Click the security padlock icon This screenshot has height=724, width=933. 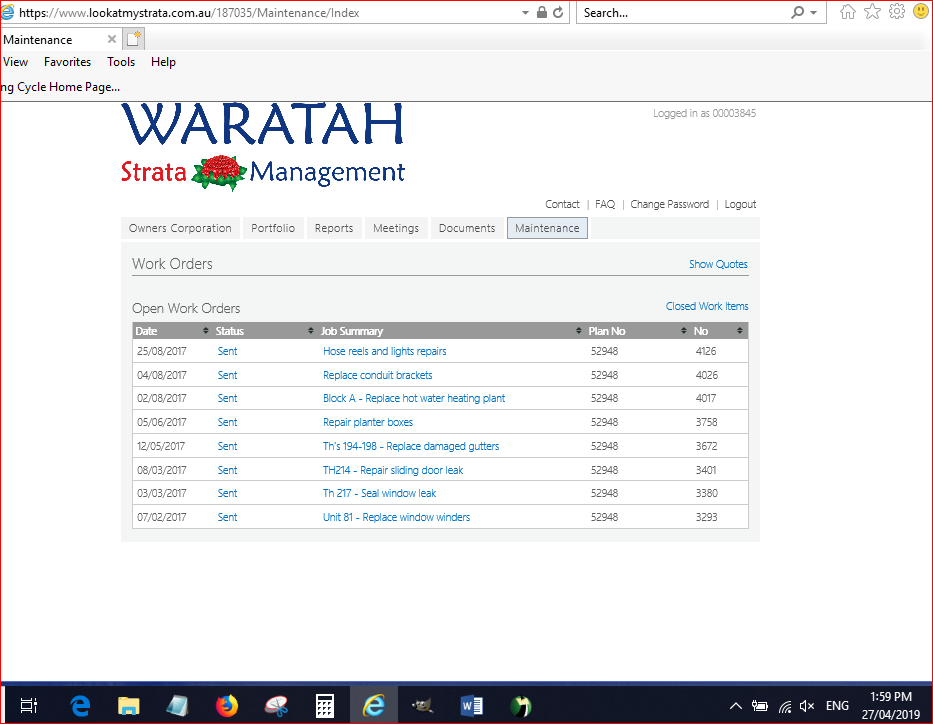[x=541, y=12]
